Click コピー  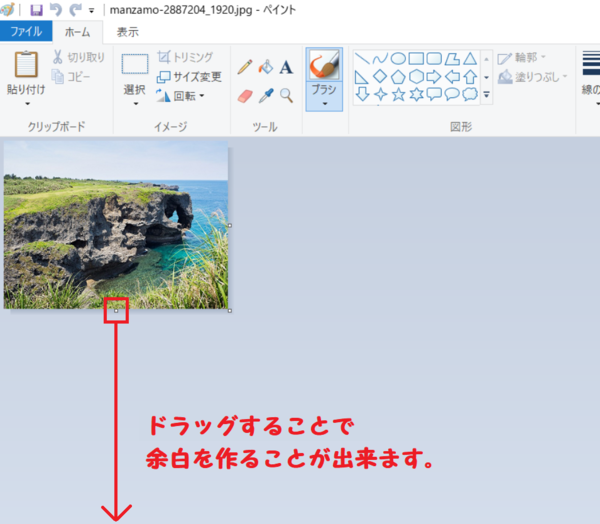click(71, 77)
